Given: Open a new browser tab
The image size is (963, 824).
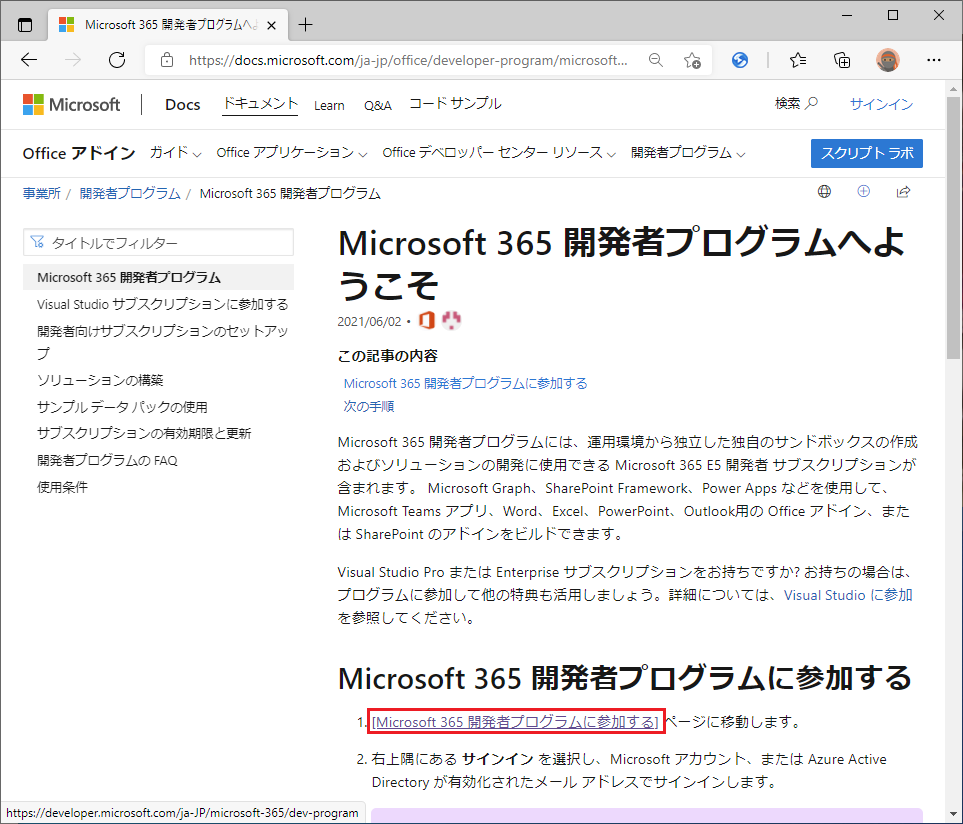Looking at the screenshot, I should pyautogui.click(x=305, y=25).
